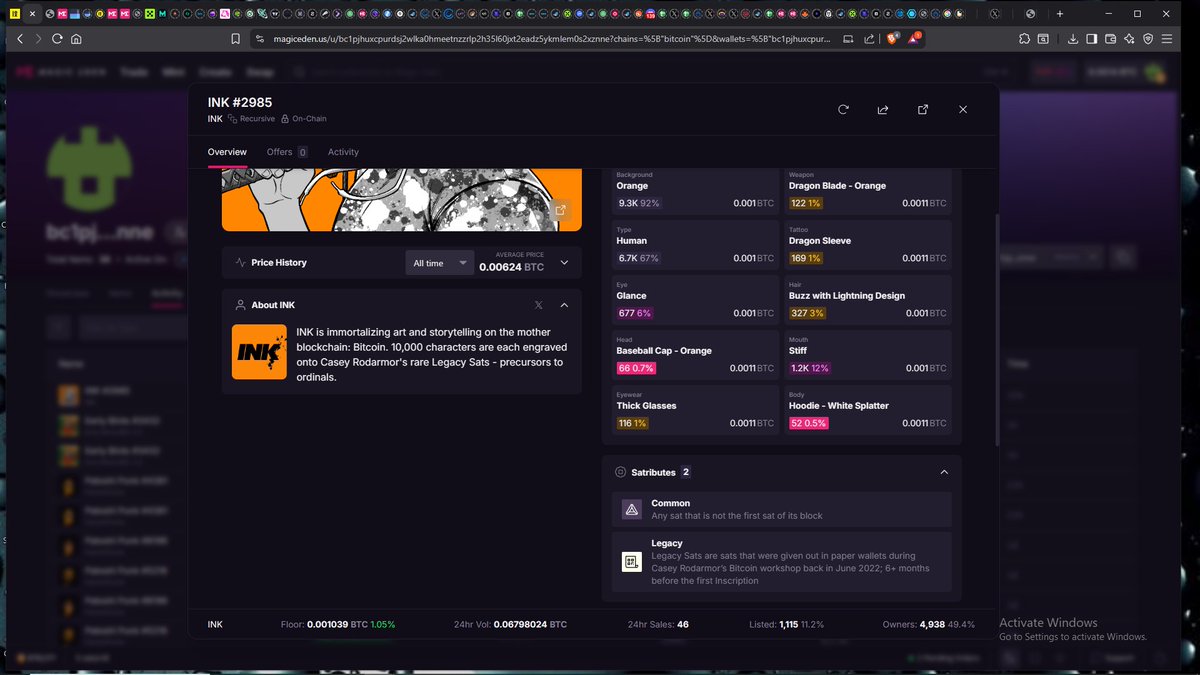Open Brave Rewards triangle icon
The width and height of the screenshot is (1200, 675).
pos(915,39)
